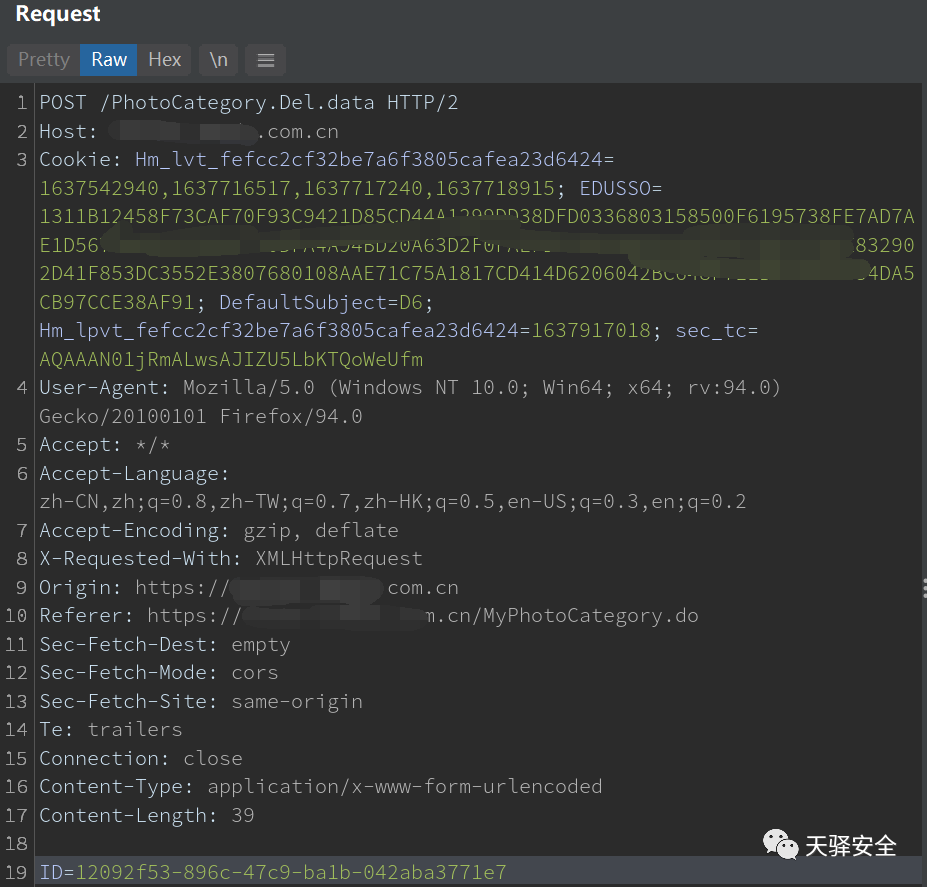
Task: Click the Content-Length value 39
Action: [x=243, y=816]
